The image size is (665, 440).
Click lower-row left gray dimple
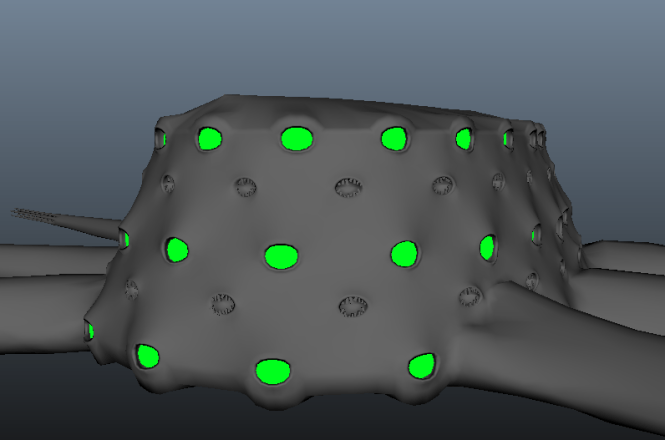coord(222,303)
